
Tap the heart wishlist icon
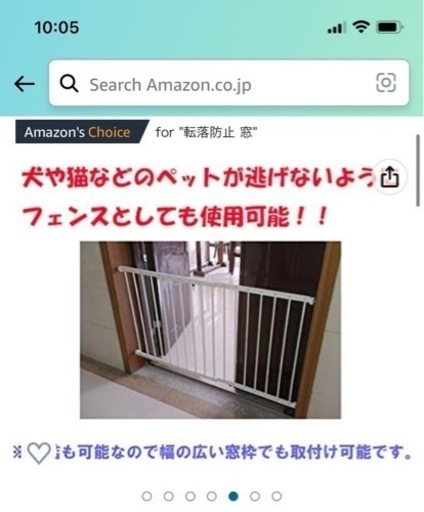tap(39, 453)
